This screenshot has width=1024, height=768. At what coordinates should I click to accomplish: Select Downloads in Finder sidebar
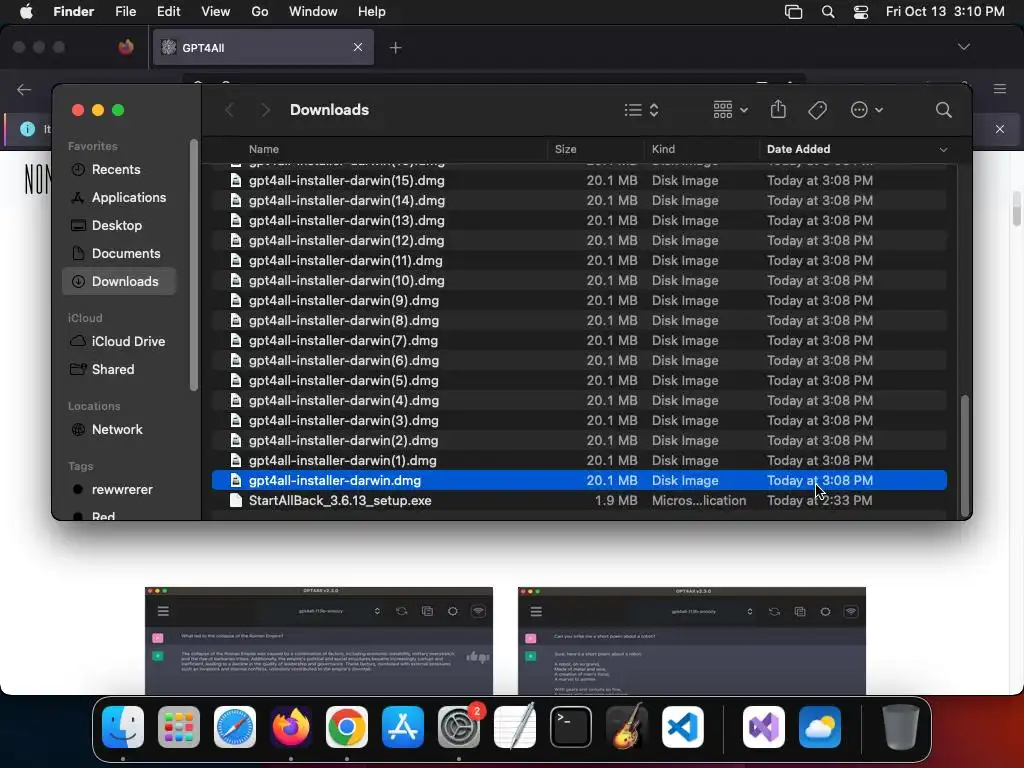(x=119, y=281)
